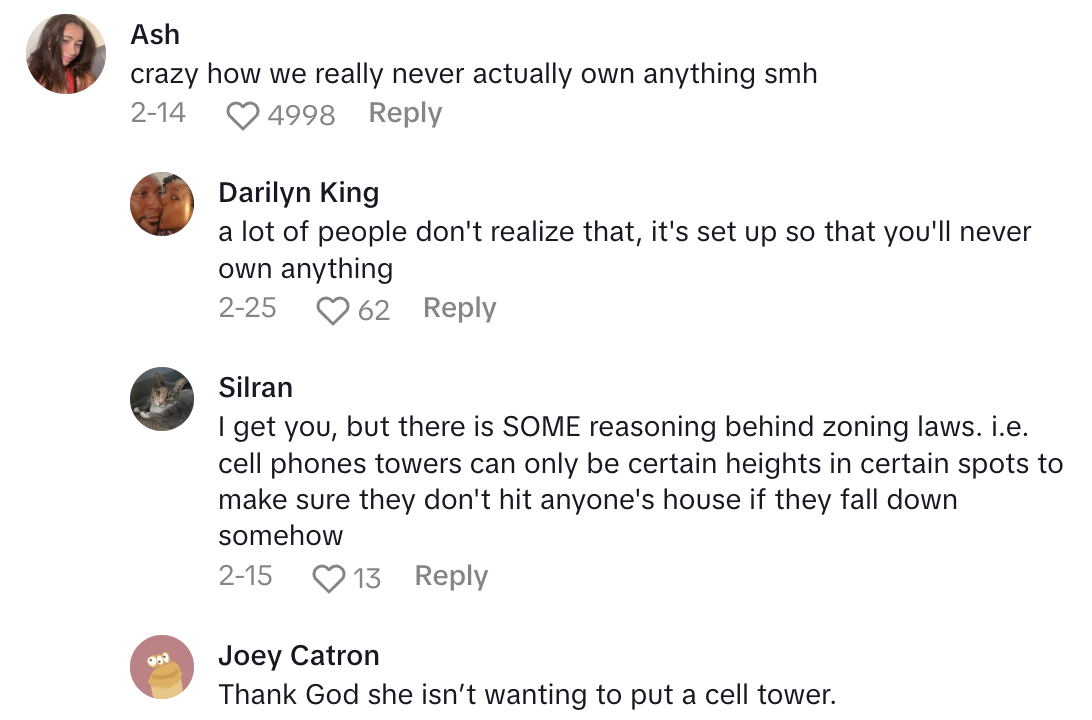Open Darilyn King's avatar
Viewport: 1092px width, 720px height.
[x=162, y=205]
